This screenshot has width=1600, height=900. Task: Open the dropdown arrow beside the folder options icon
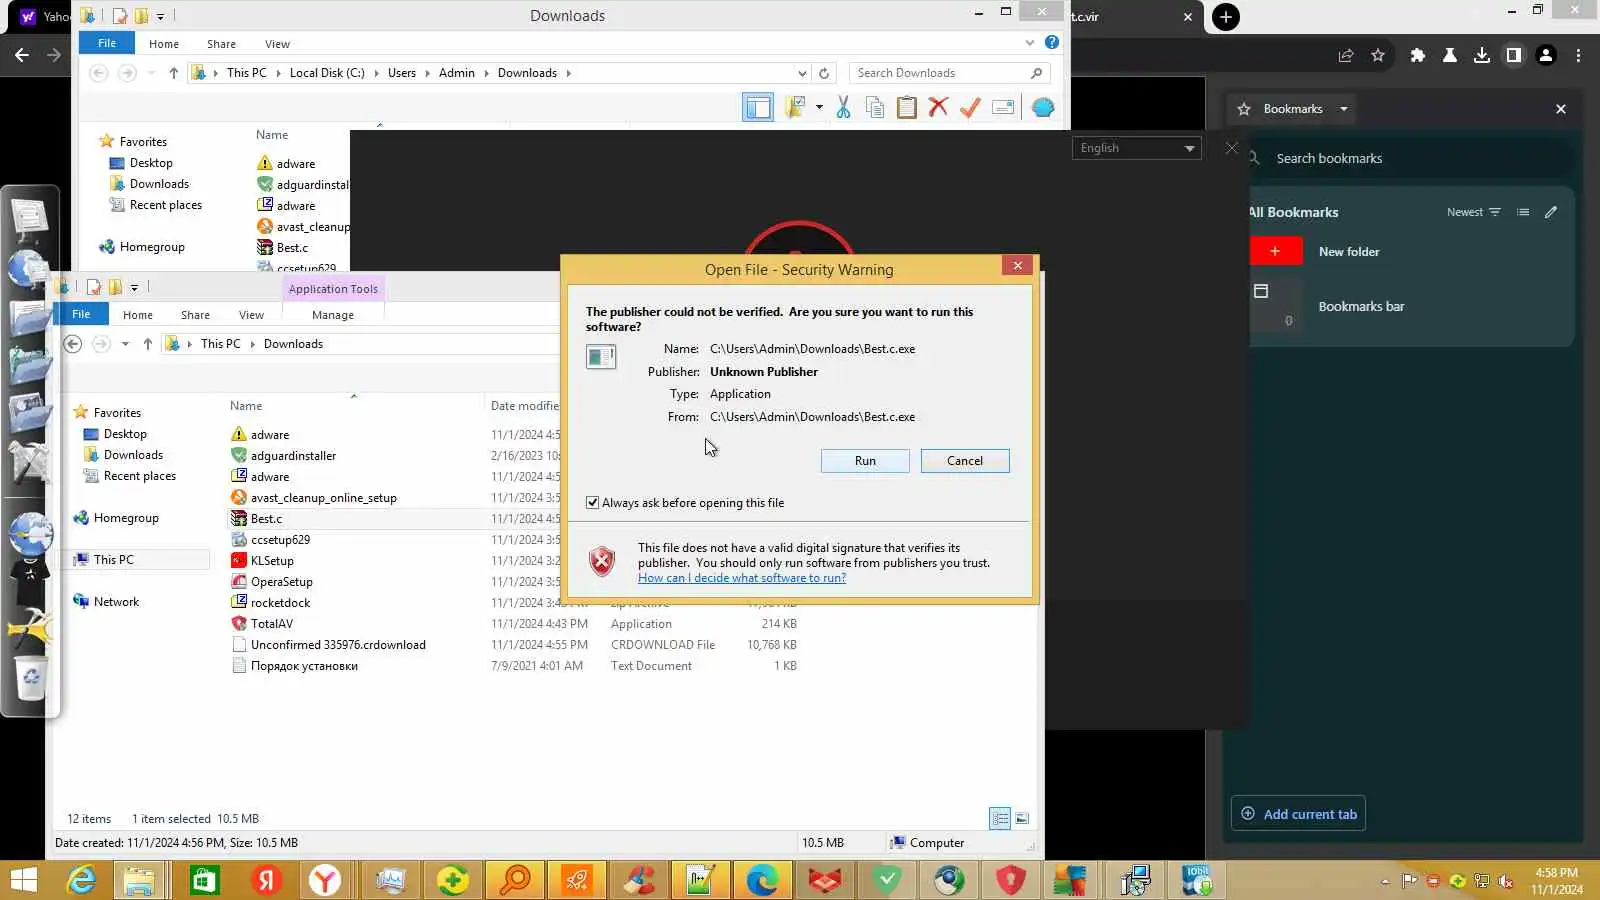tap(819, 108)
